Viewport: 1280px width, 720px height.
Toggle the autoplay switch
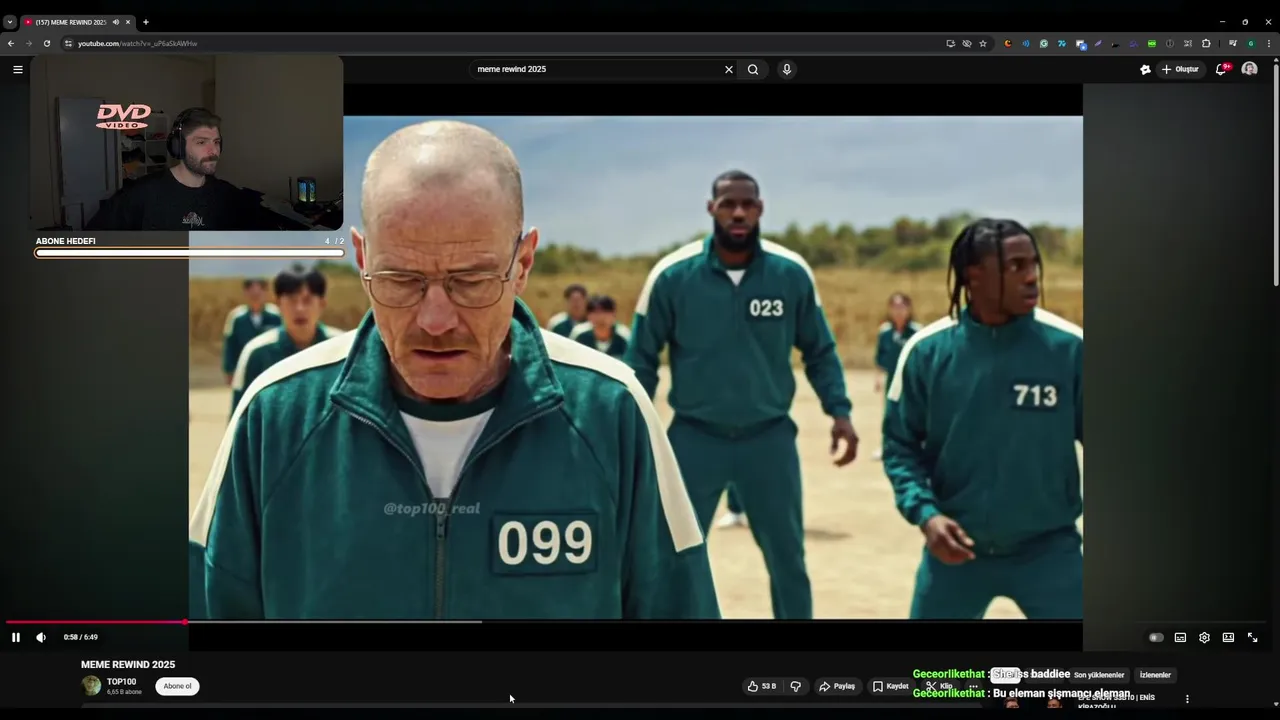1156,637
